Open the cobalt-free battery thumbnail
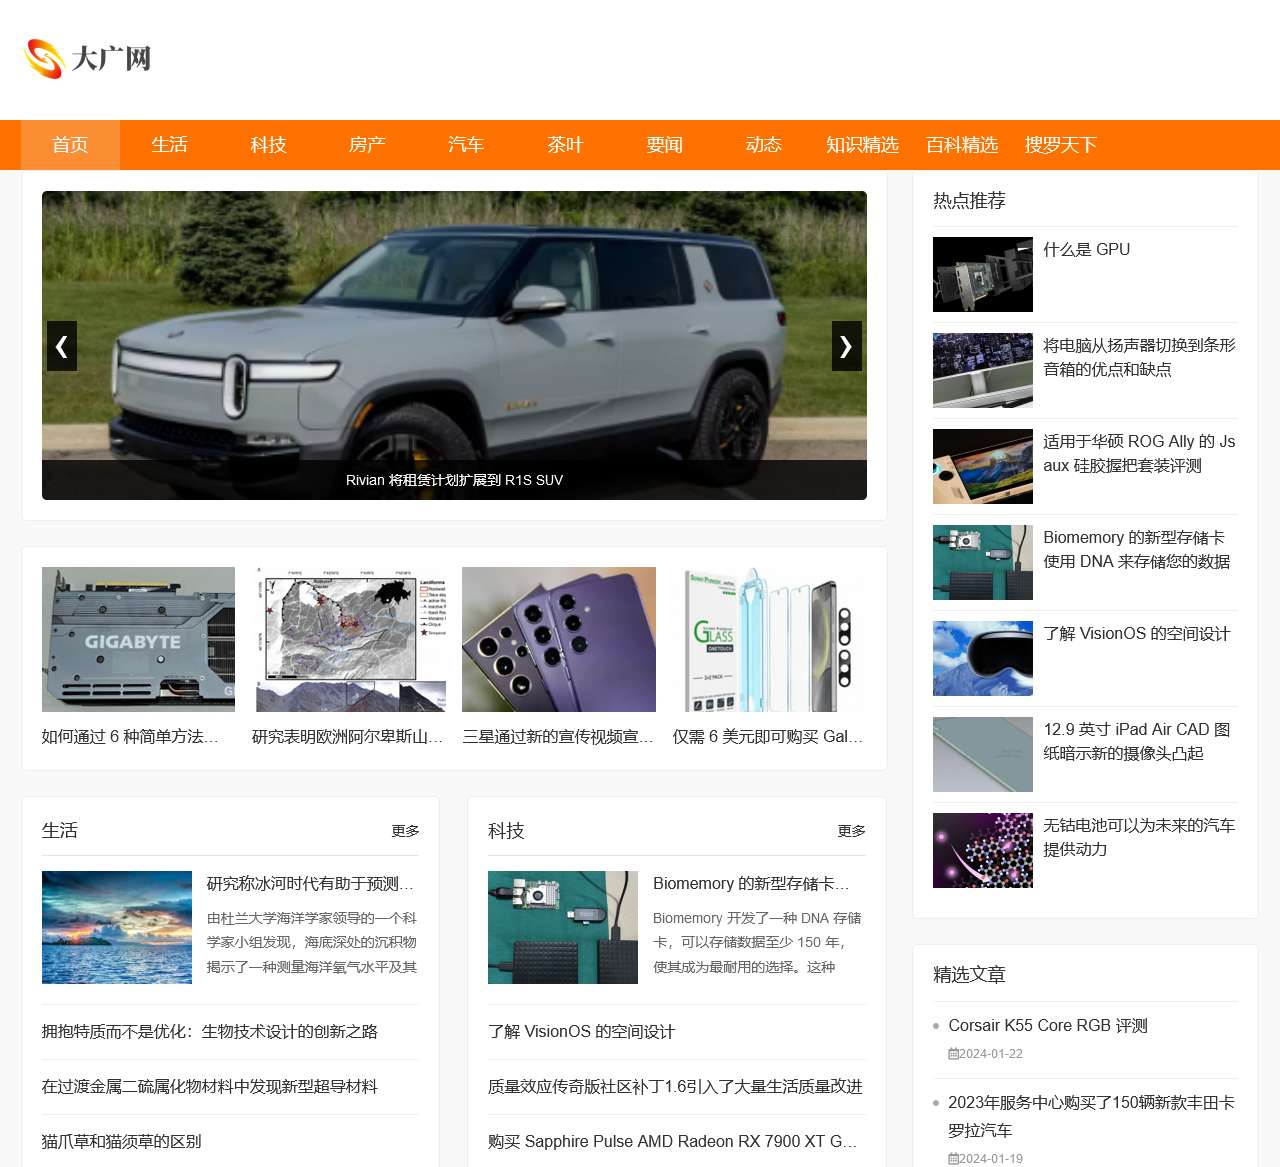 coord(983,850)
